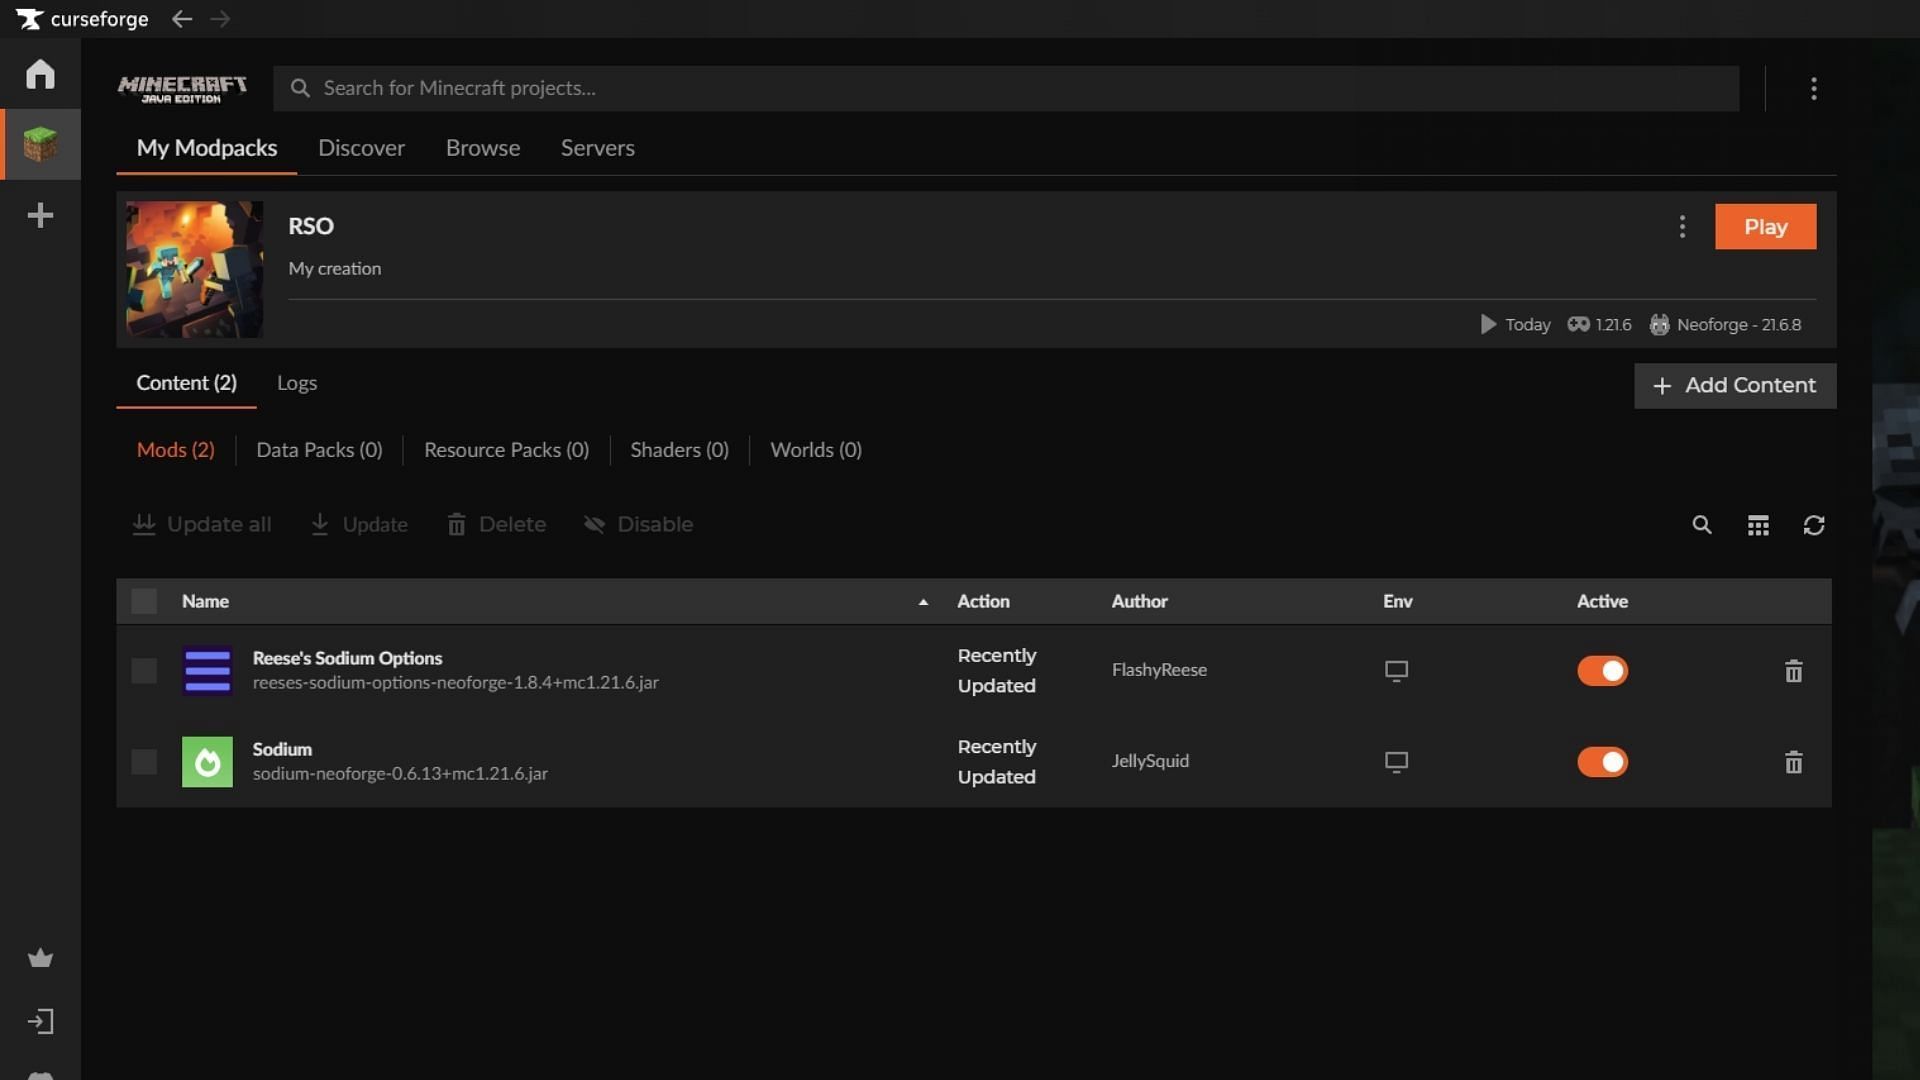
Task: Refresh the mod list icon
Action: [1814, 525]
